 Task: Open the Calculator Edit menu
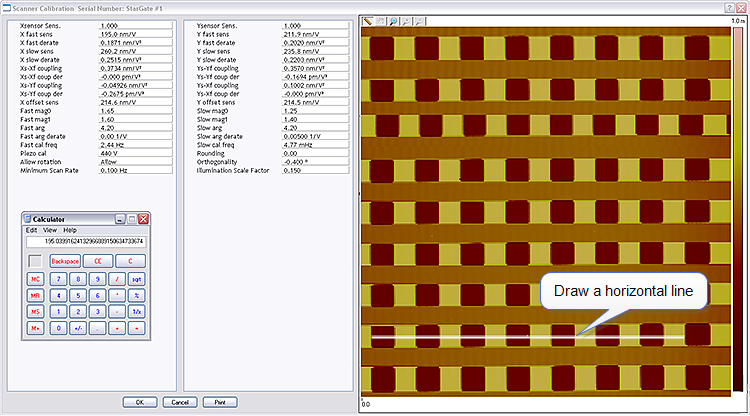coord(31,230)
